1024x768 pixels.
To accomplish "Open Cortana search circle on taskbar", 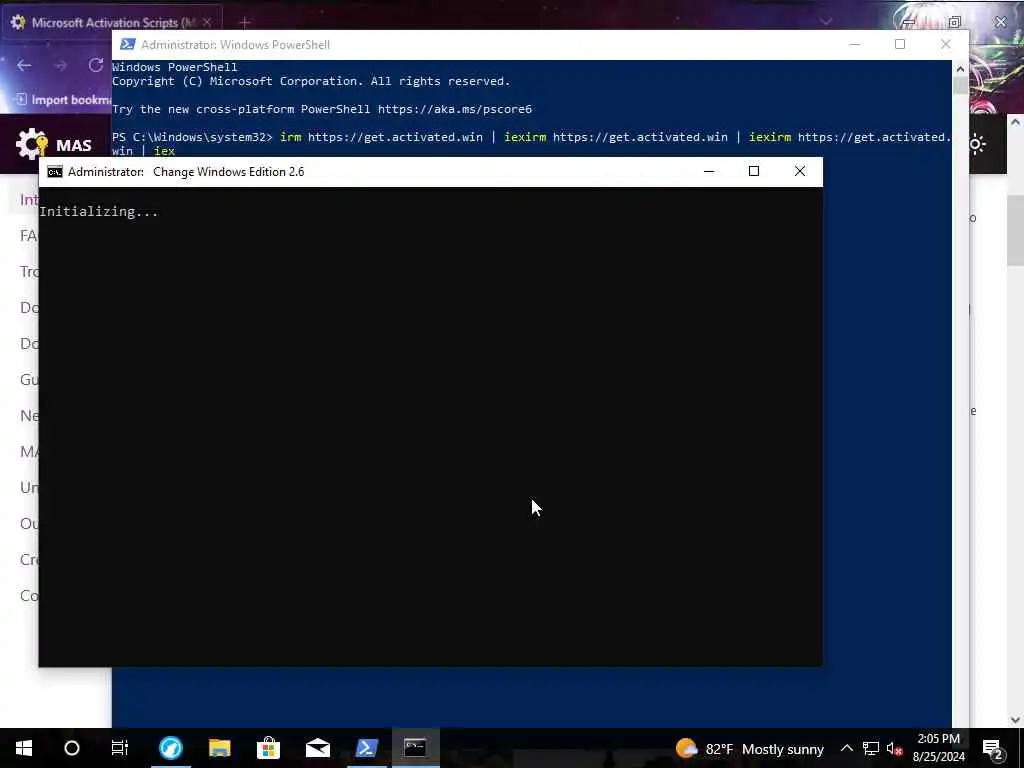I will [72, 748].
